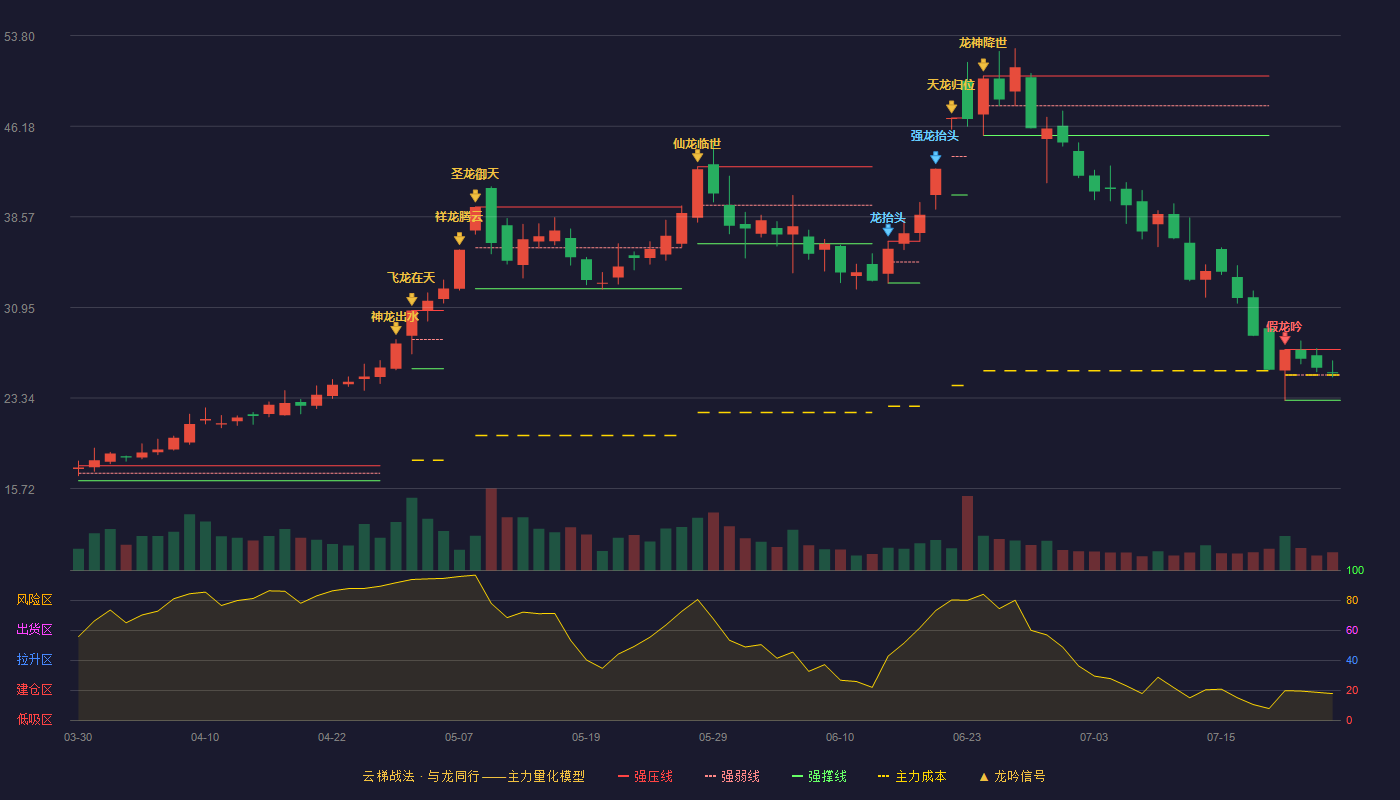Select the 低吸区 zone label

34,719
